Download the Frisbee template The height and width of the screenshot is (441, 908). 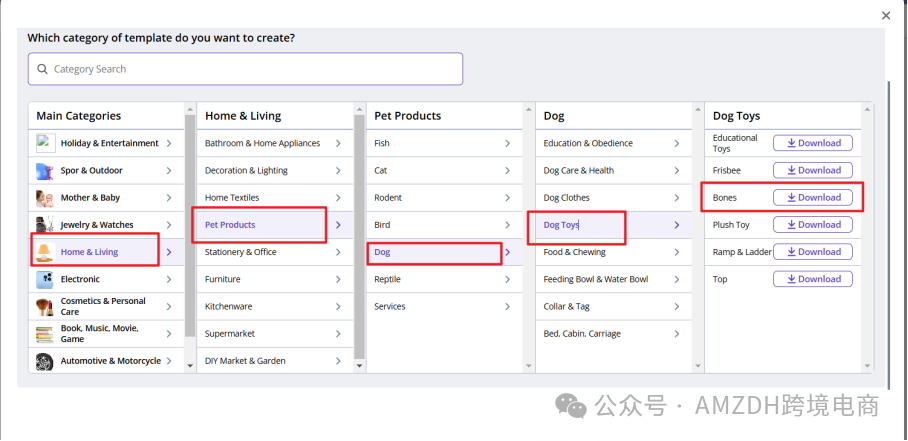813,170
